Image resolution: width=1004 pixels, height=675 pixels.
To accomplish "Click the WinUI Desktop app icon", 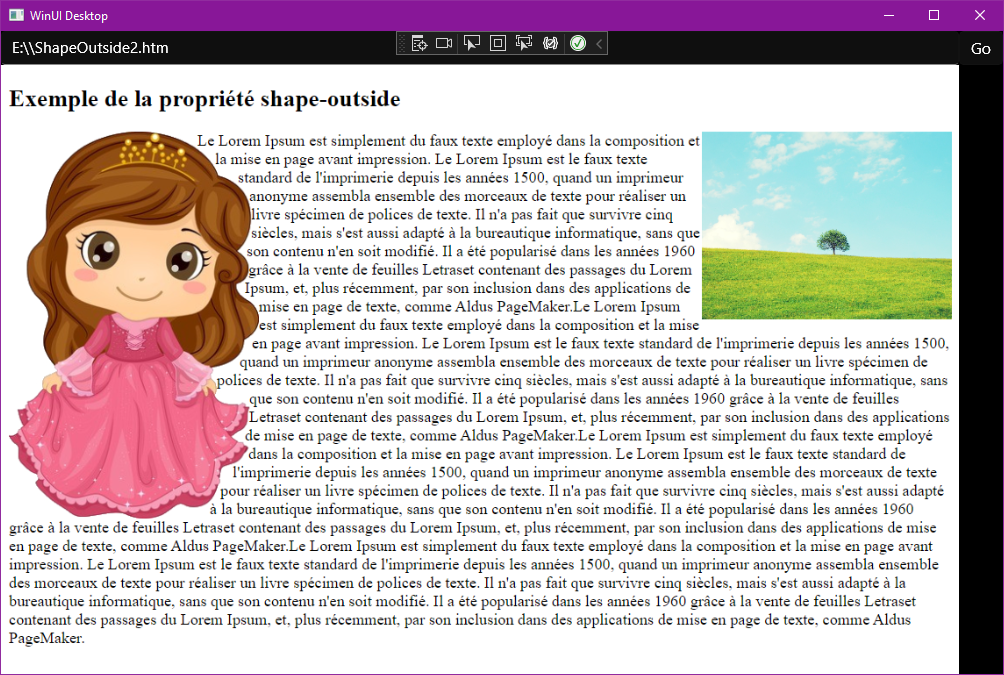I will click(16, 15).
